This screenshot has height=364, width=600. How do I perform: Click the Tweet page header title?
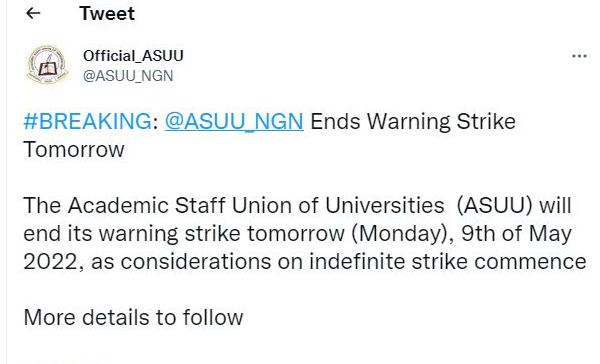tap(107, 14)
